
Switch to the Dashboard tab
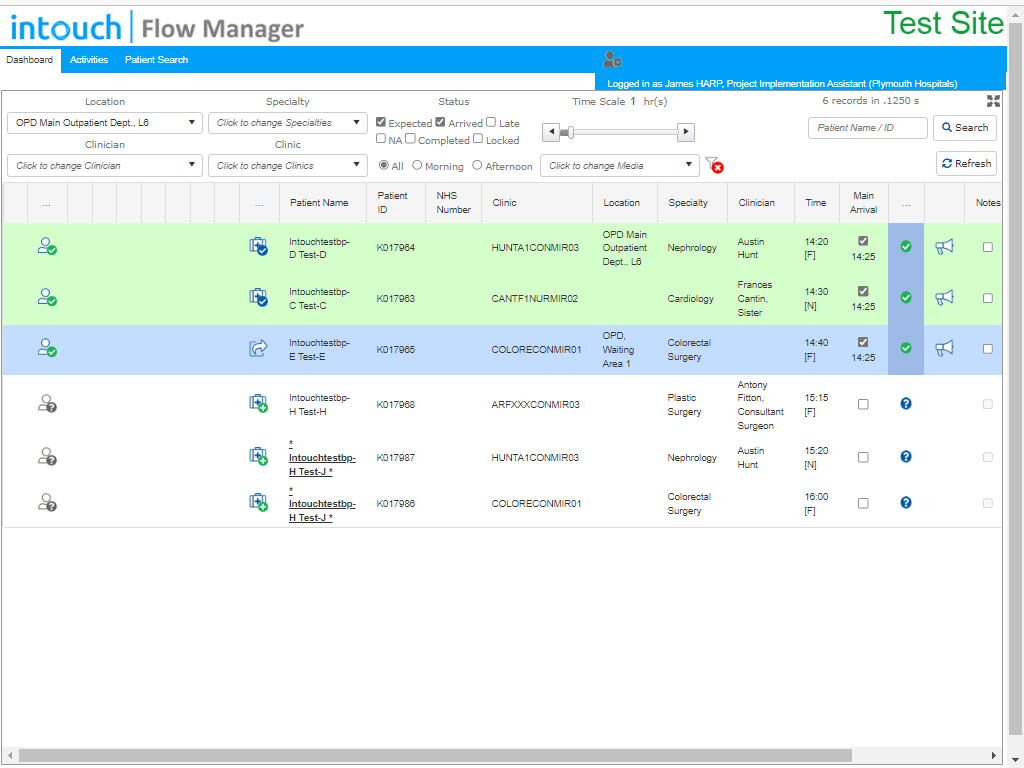coord(30,59)
